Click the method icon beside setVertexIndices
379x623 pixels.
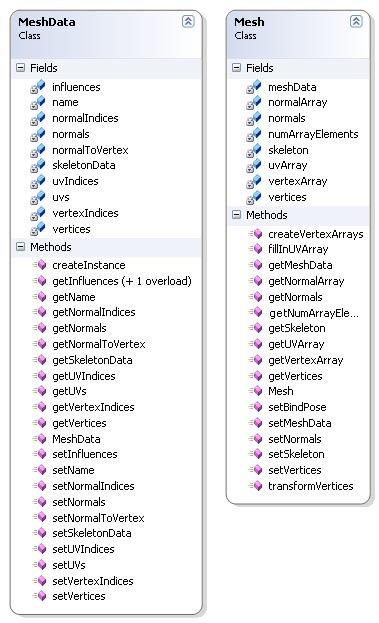(x=40, y=581)
